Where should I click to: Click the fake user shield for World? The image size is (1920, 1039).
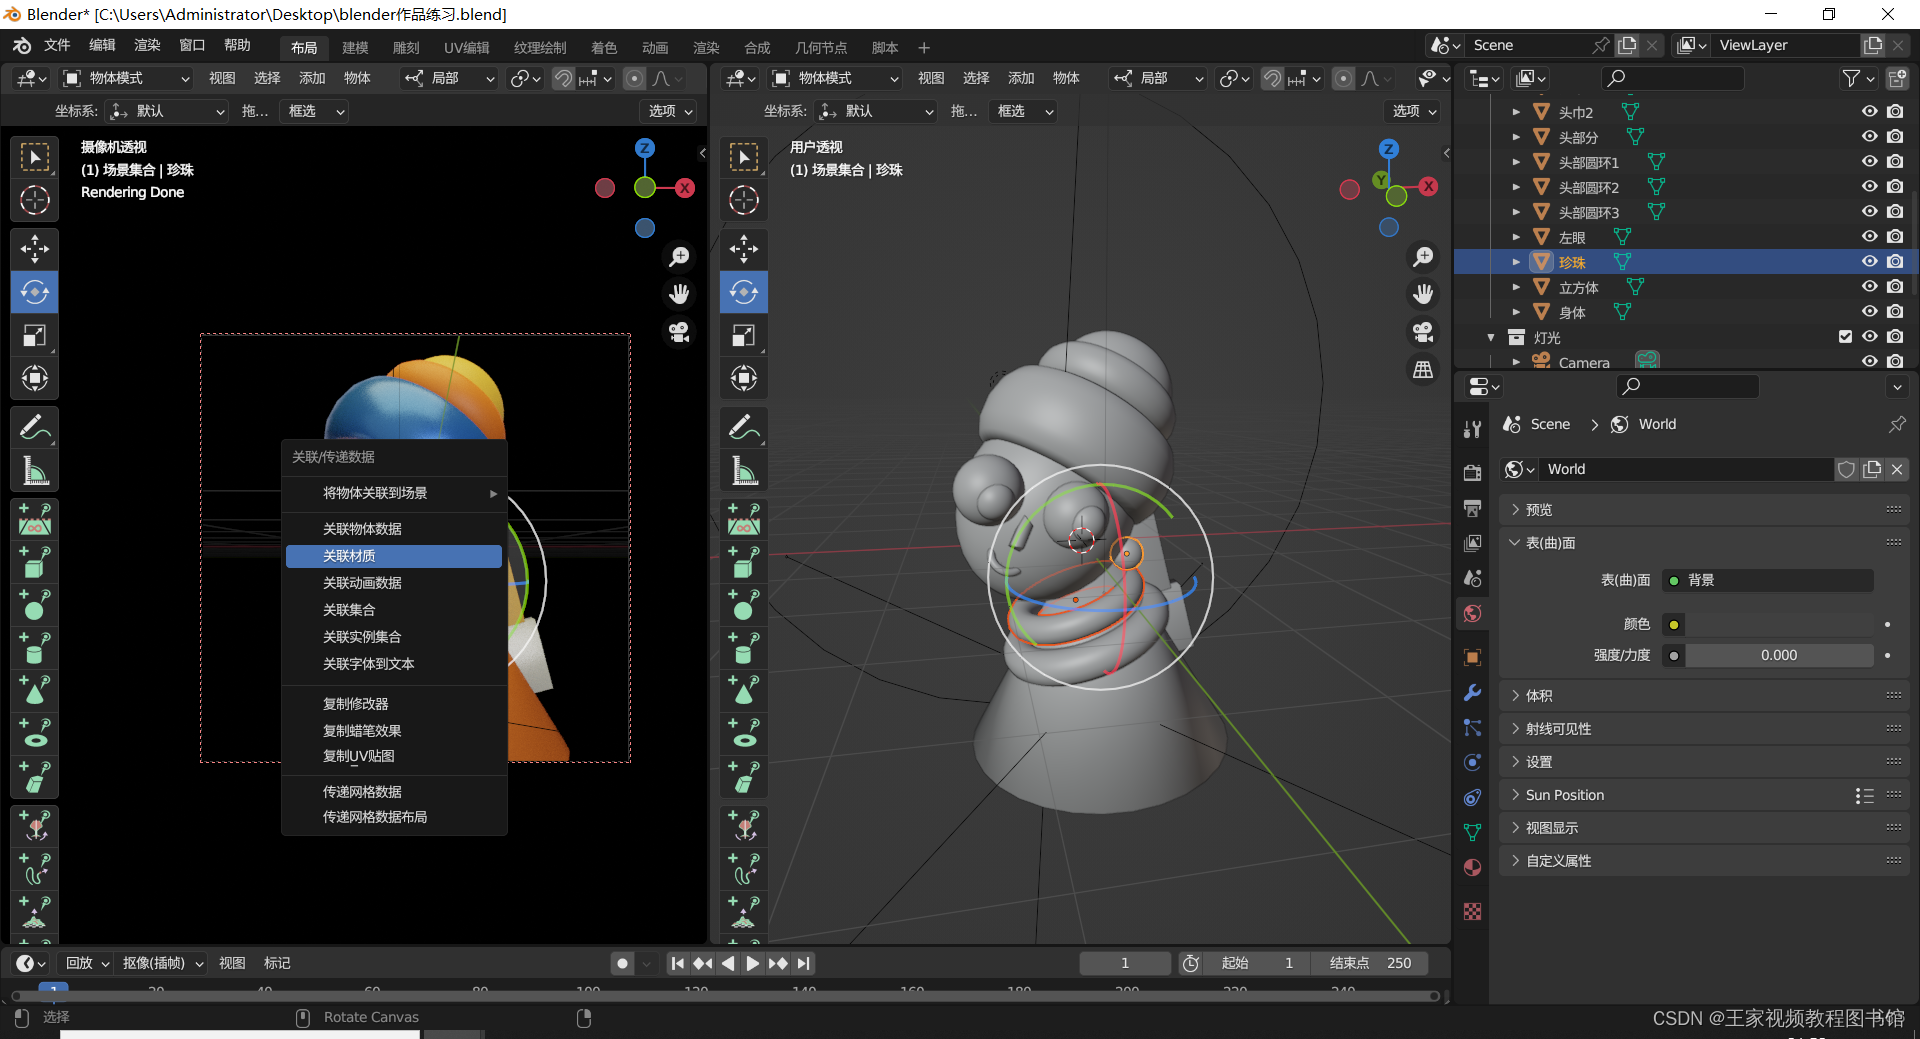[x=1846, y=469]
